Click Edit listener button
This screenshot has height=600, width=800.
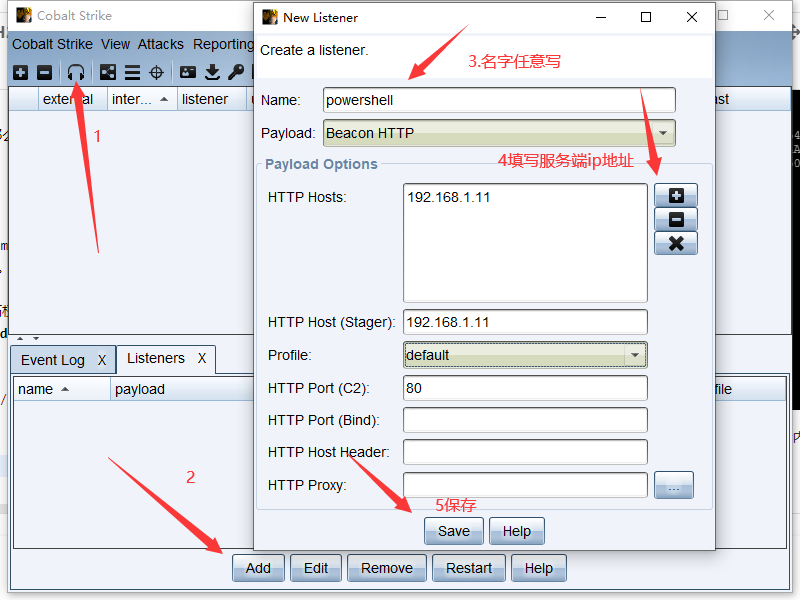(x=316, y=568)
